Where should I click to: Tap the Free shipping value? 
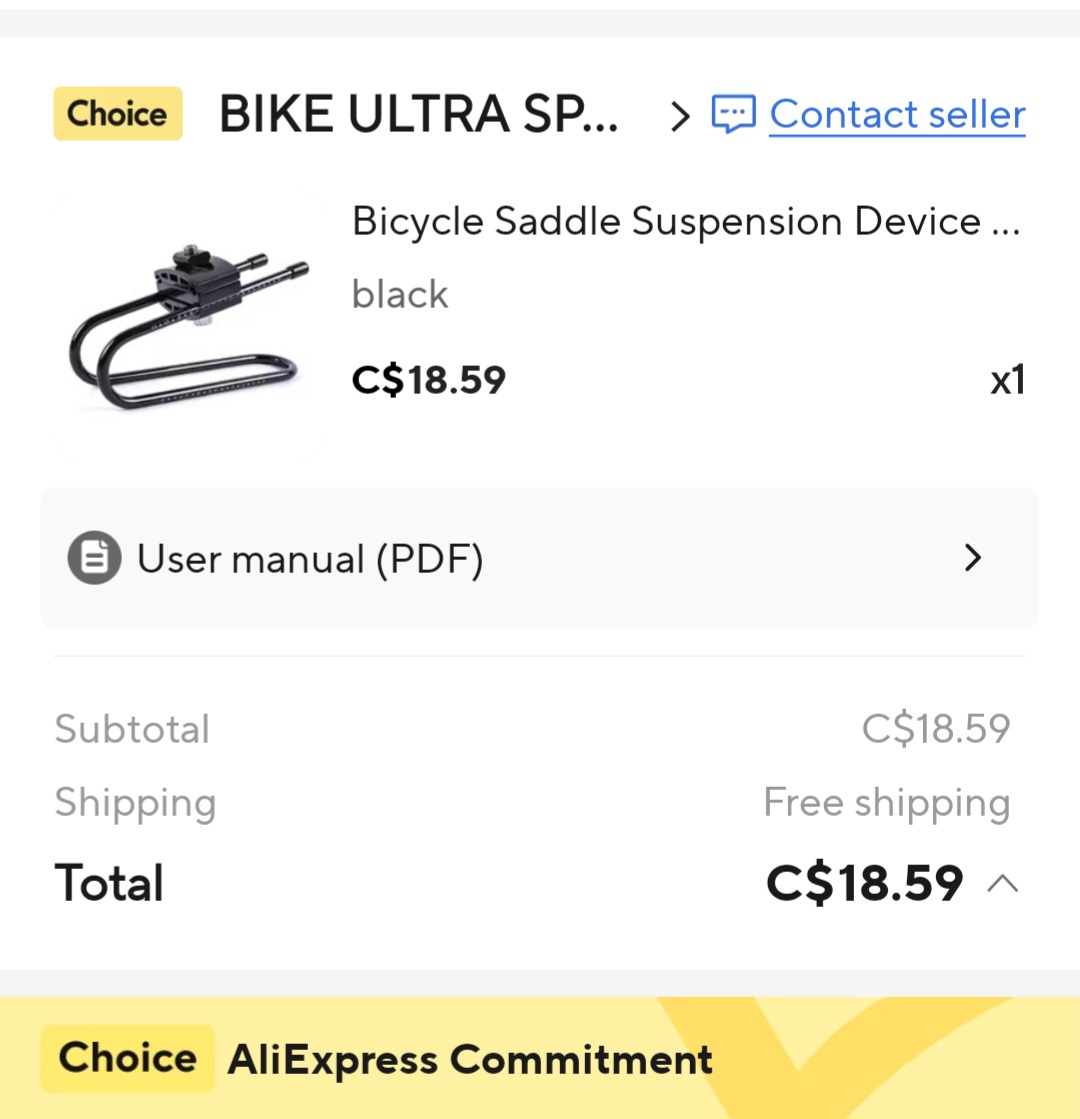pyautogui.click(x=887, y=802)
